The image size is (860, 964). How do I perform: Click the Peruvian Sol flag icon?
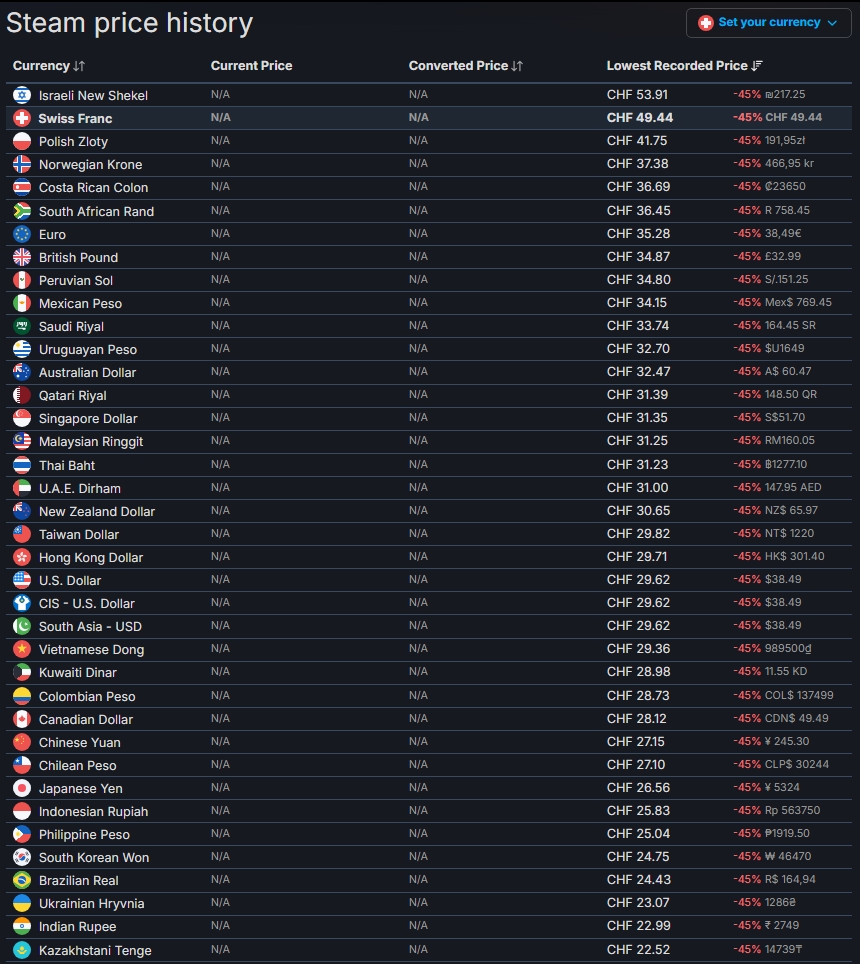point(22,280)
